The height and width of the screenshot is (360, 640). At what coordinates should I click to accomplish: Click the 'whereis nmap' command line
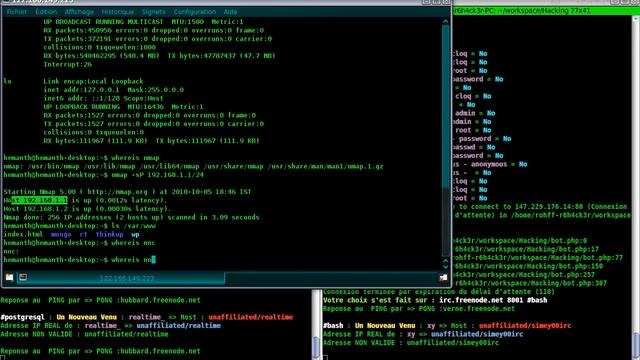[x=136, y=158]
